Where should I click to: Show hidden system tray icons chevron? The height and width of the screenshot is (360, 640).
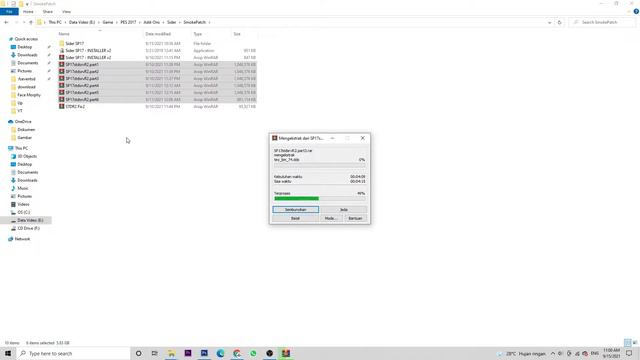click(x=553, y=353)
